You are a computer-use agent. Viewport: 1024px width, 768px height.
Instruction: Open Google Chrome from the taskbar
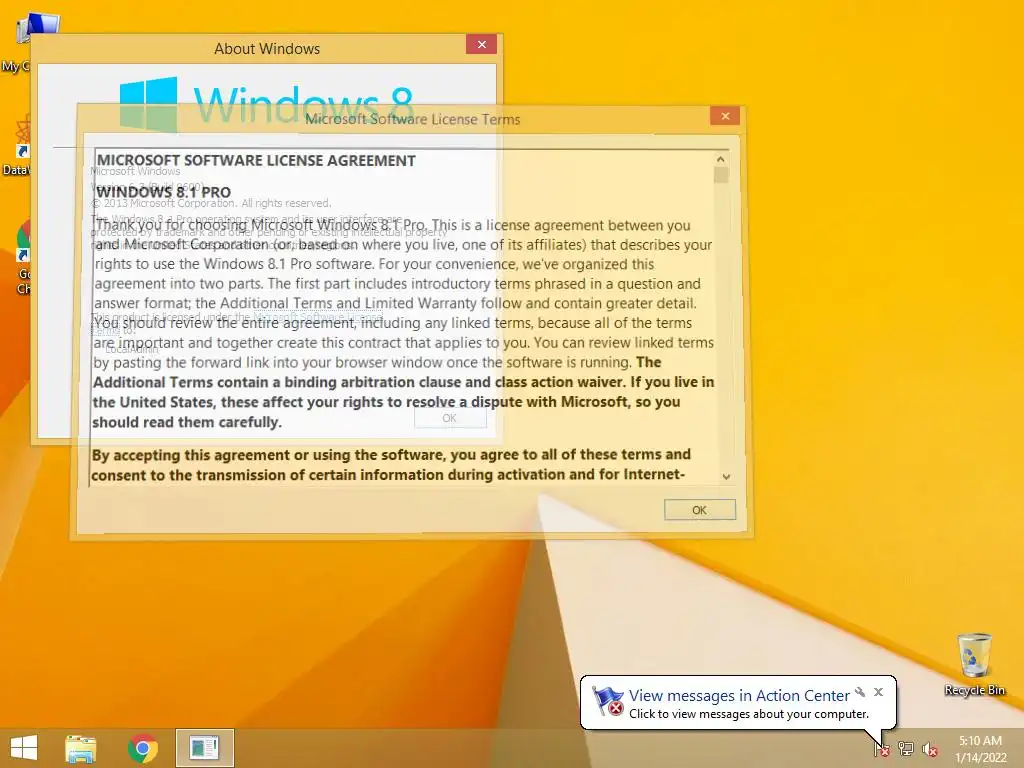pos(143,748)
